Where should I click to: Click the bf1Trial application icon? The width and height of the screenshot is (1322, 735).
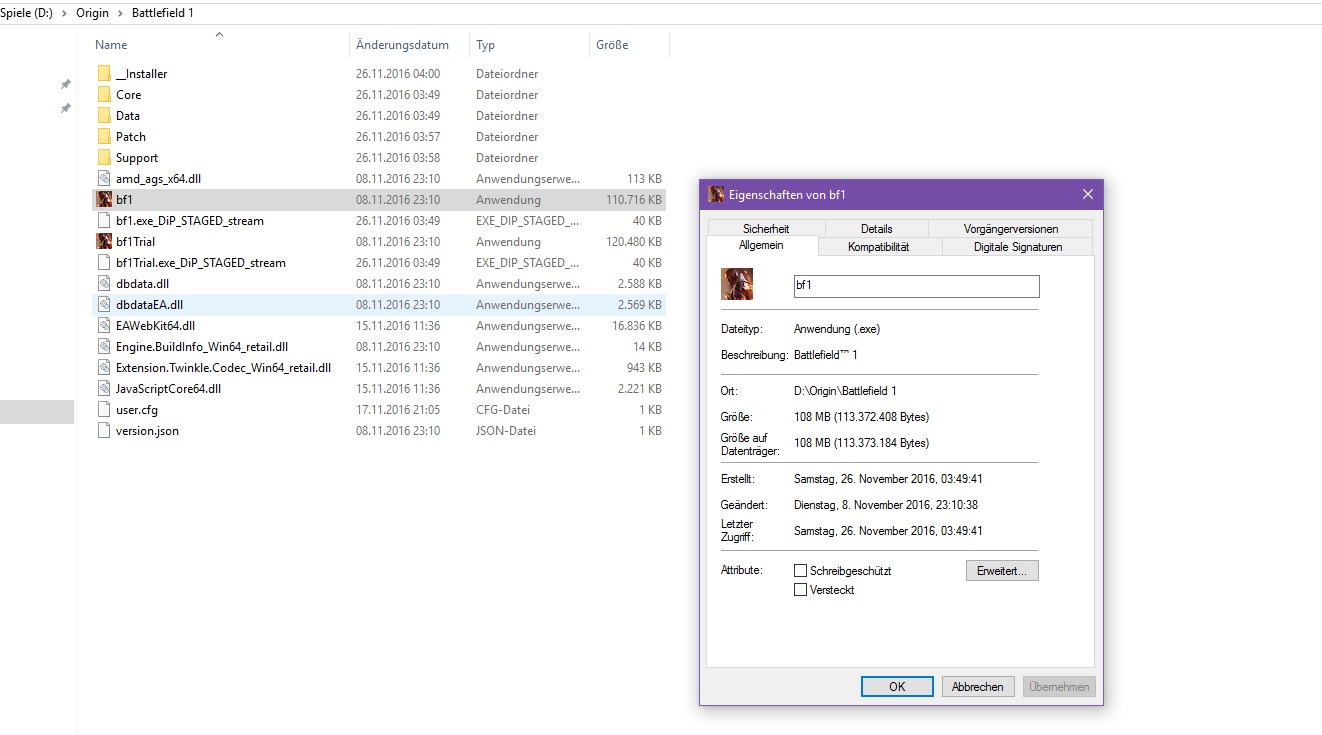tap(105, 242)
